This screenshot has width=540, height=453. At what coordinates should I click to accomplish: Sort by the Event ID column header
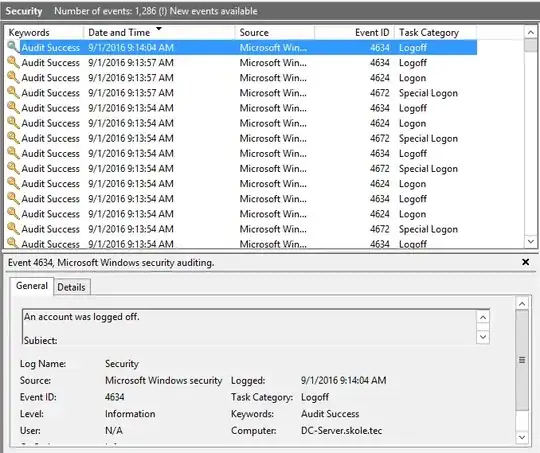coord(355,32)
